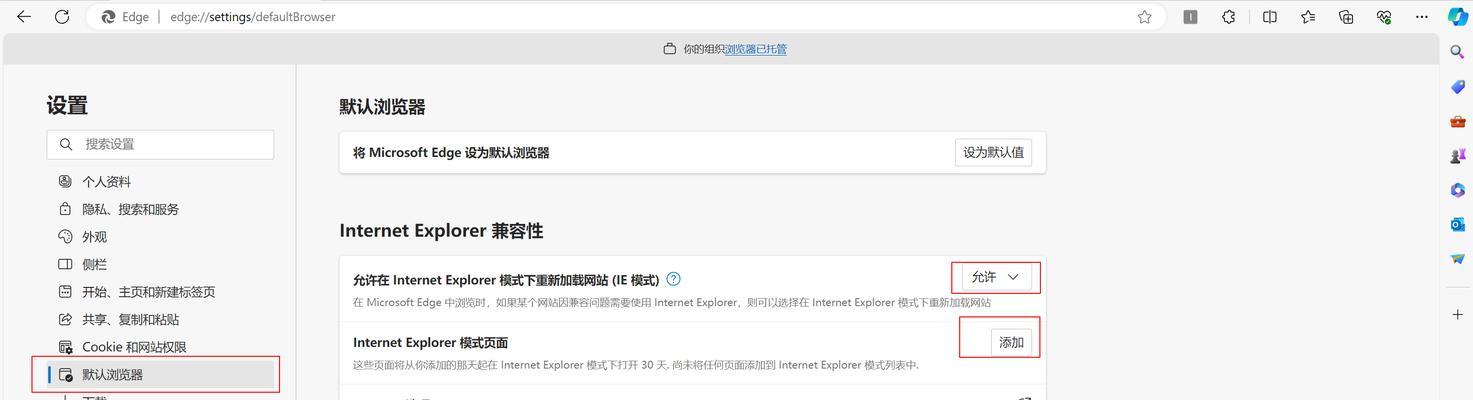Click the 默认浏览器 section heading

(x=382, y=107)
